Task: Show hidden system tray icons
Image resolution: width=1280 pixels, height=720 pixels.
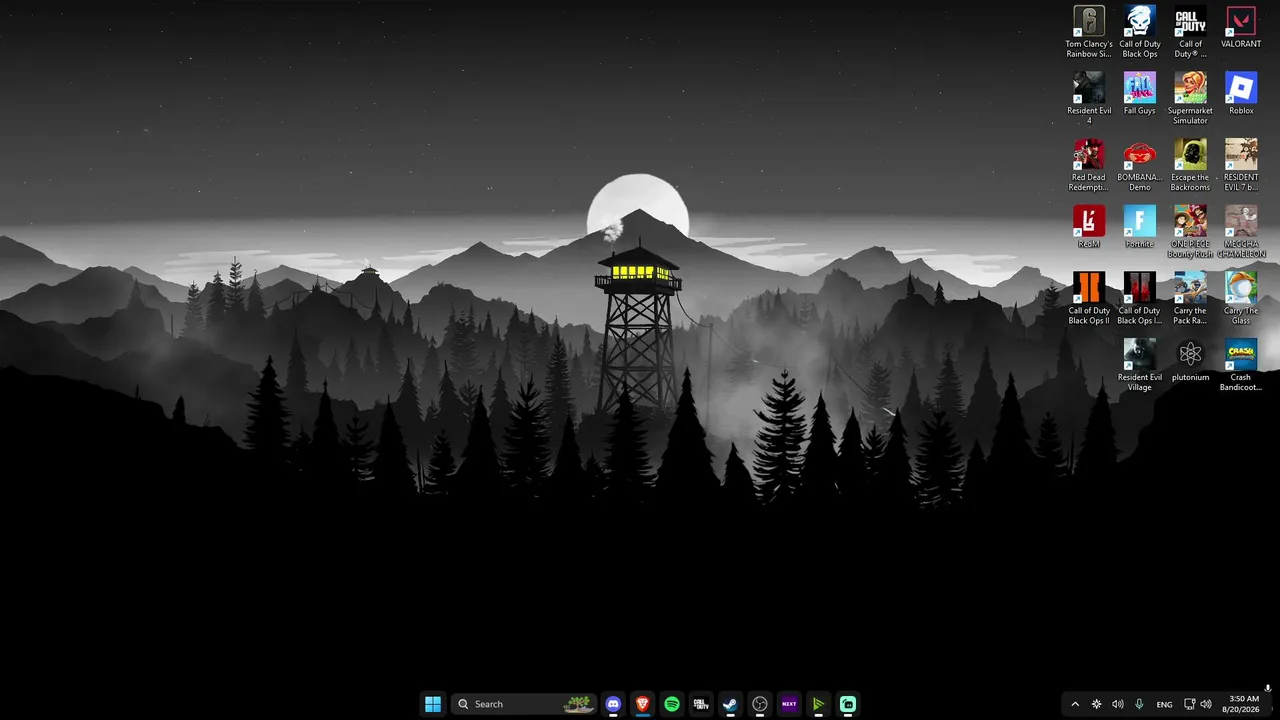Action: (1075, 704)
